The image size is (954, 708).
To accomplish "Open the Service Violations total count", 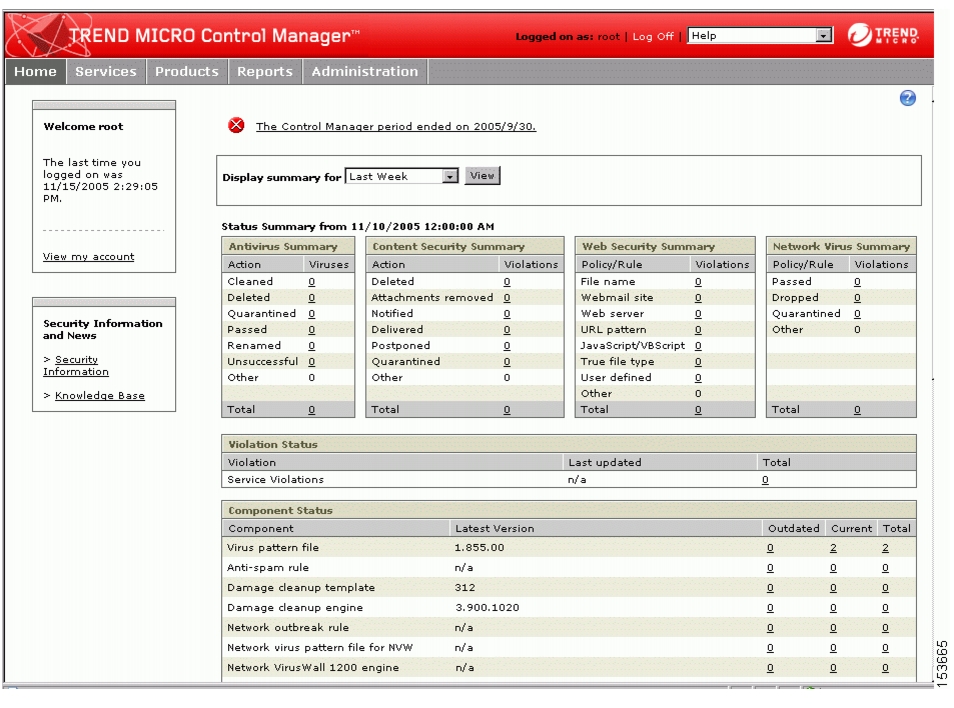I will pos(765,480).
